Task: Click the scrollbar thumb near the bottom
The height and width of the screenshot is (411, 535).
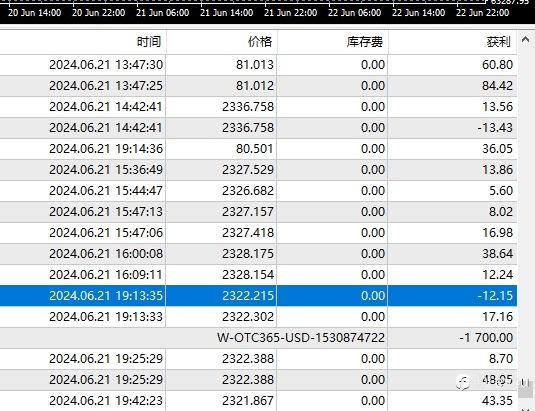Action: point(525,389)
